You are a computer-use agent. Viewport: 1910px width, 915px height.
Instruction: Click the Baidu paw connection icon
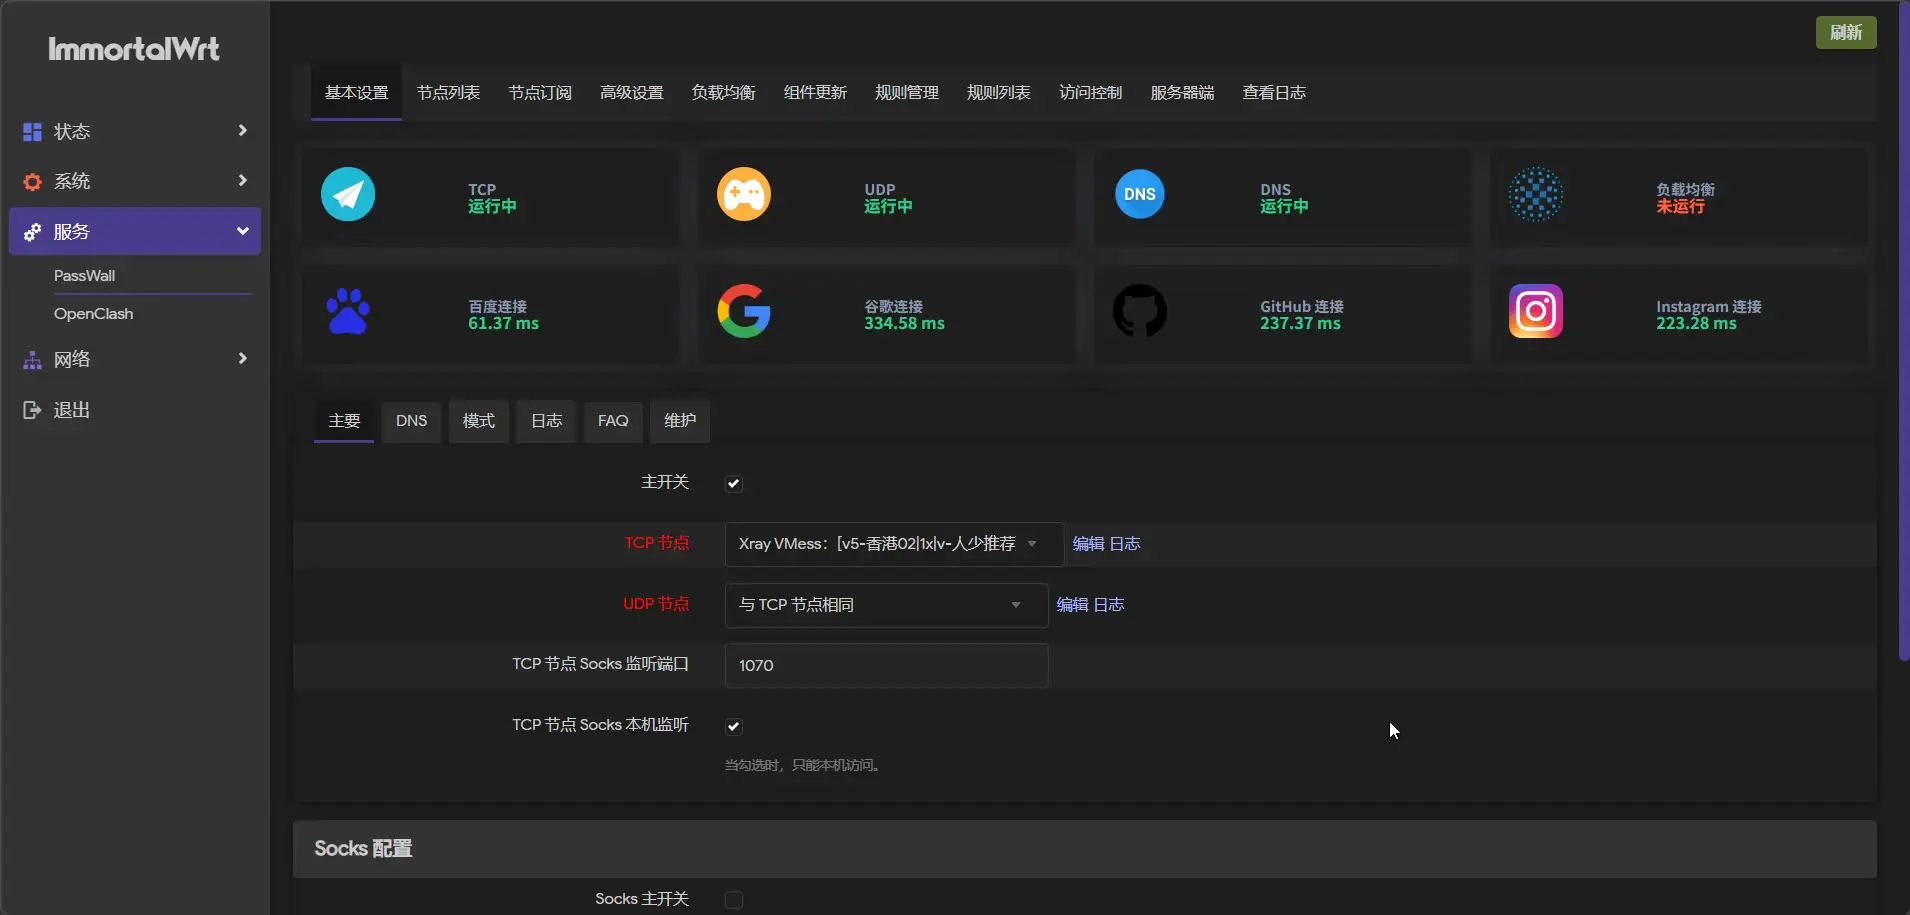(x=348, y=311)
